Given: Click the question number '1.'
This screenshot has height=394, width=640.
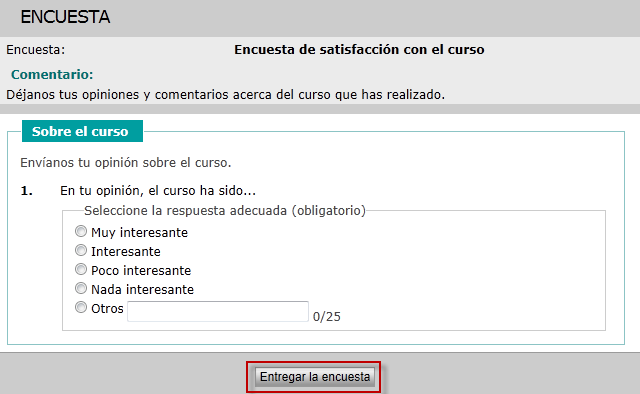Looking at the screenshot, I should [27, 191].
